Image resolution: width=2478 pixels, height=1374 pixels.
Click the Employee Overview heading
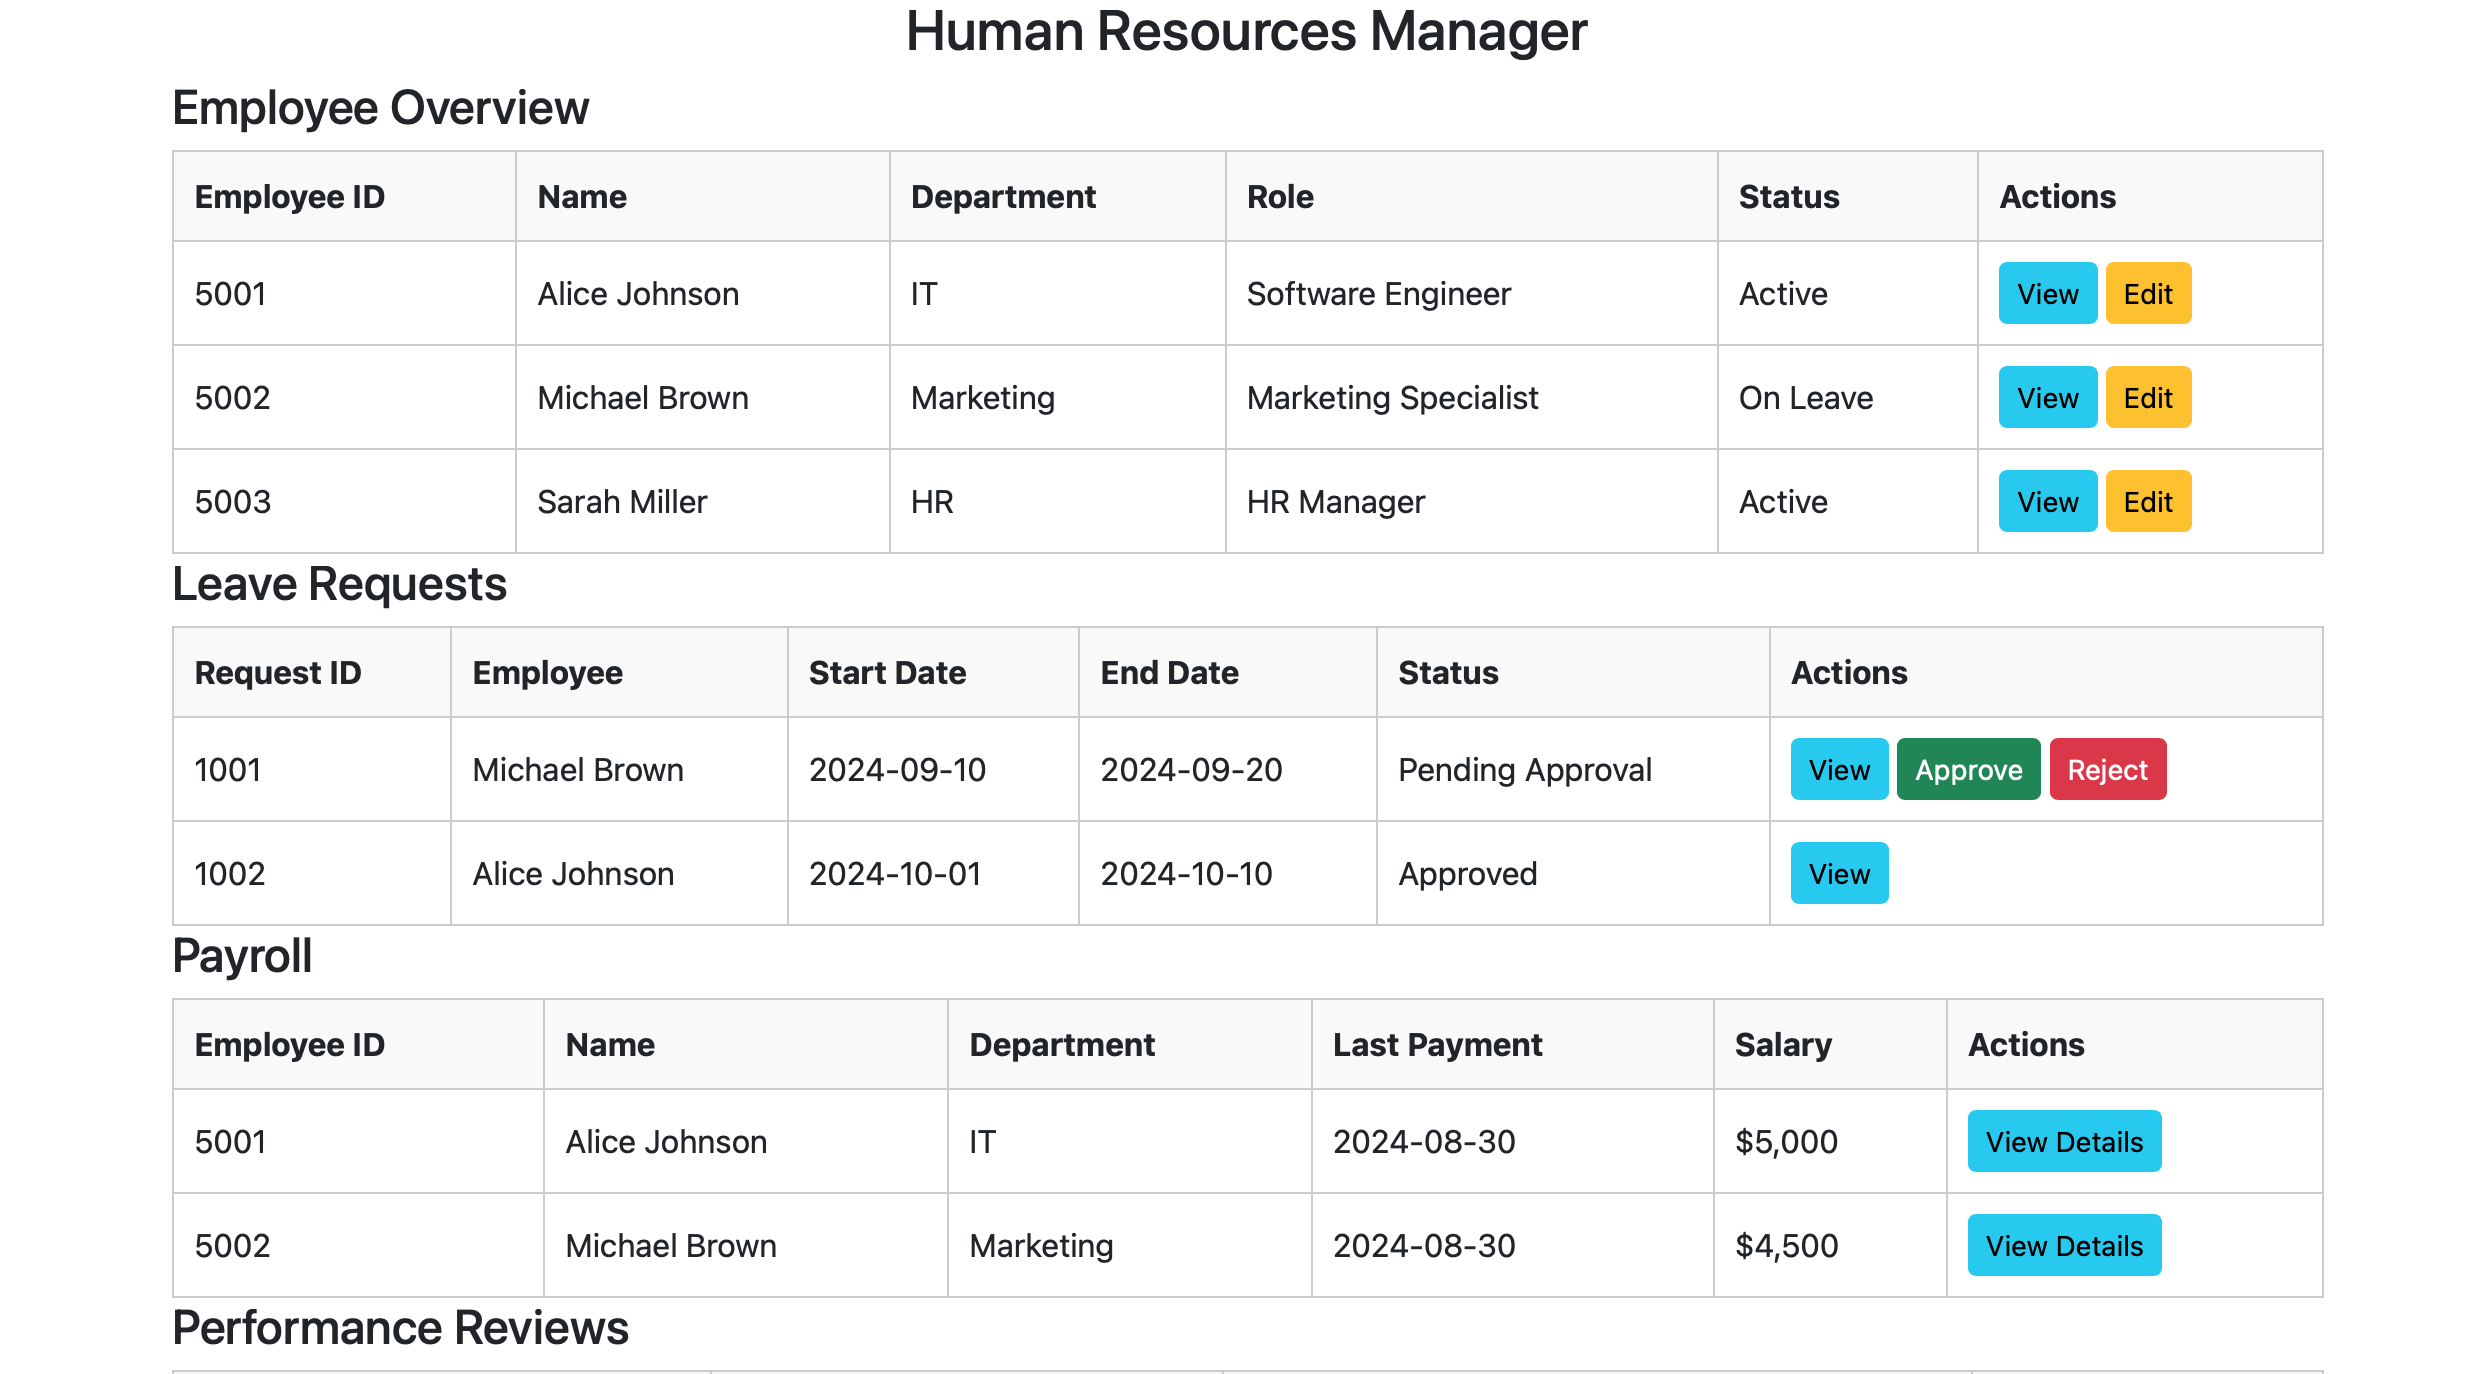[380, 108]
